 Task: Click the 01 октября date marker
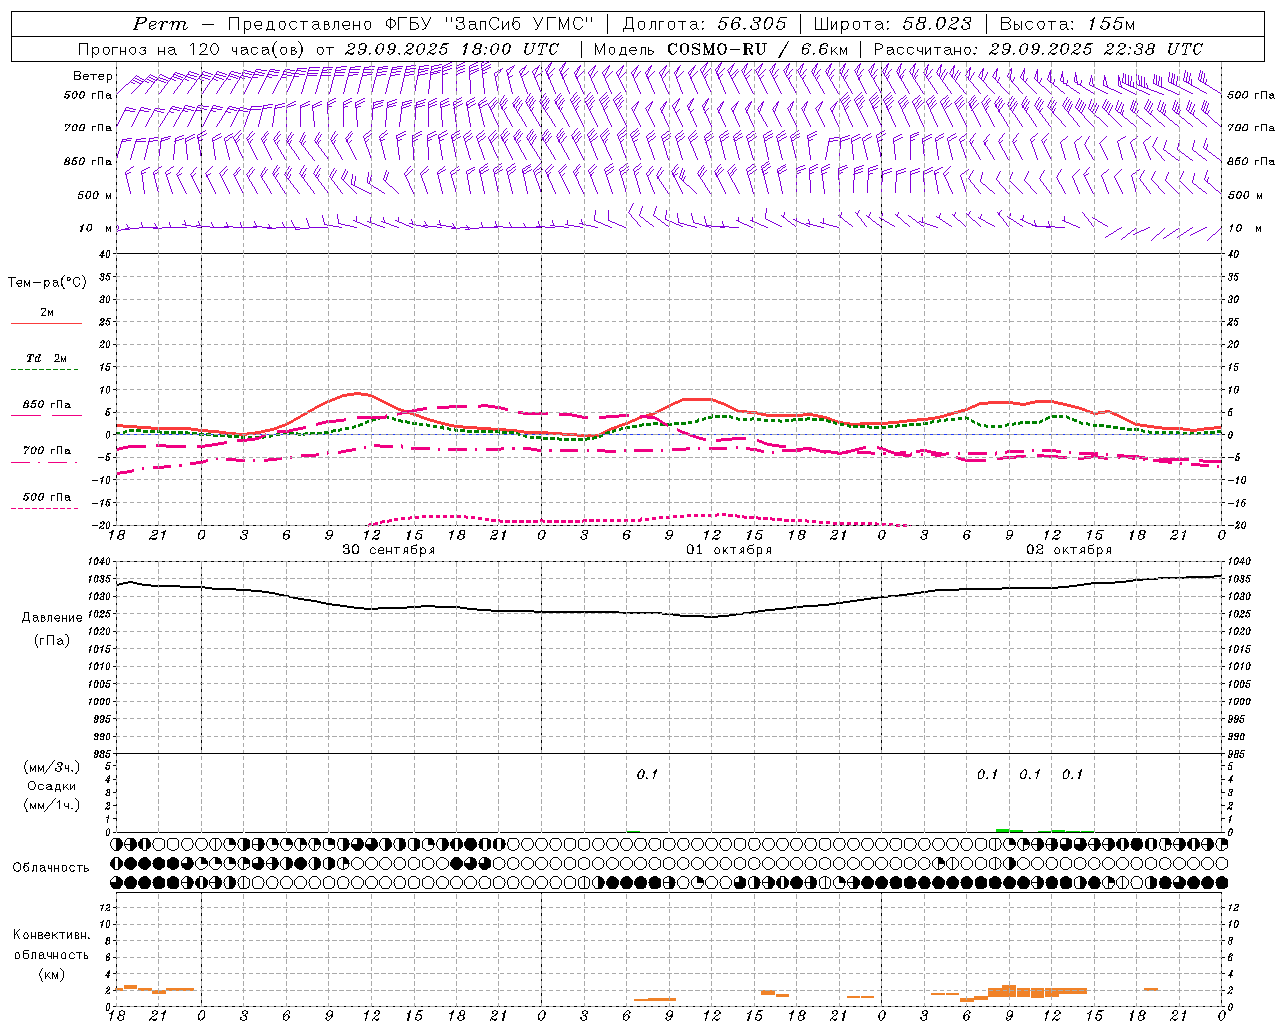point(729,550)
